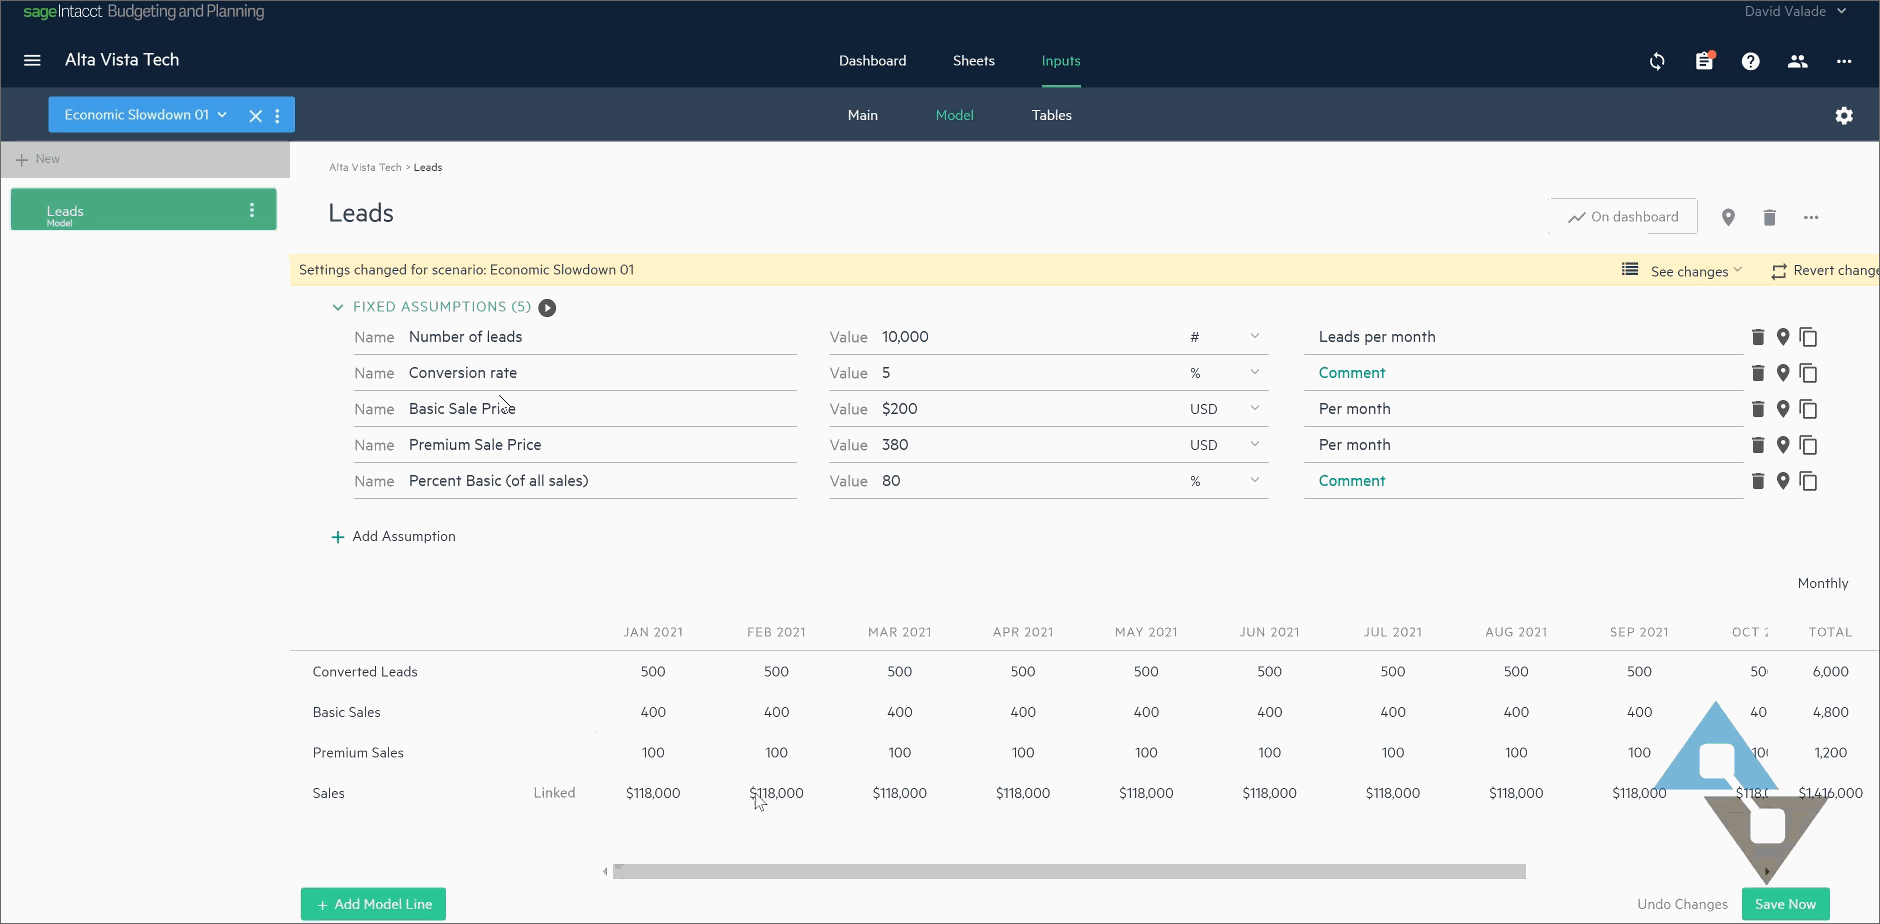Go to the Sheets tab
Image resolution: width=1880 pixels, height=924 pixels.
click(x=973, y=61)
